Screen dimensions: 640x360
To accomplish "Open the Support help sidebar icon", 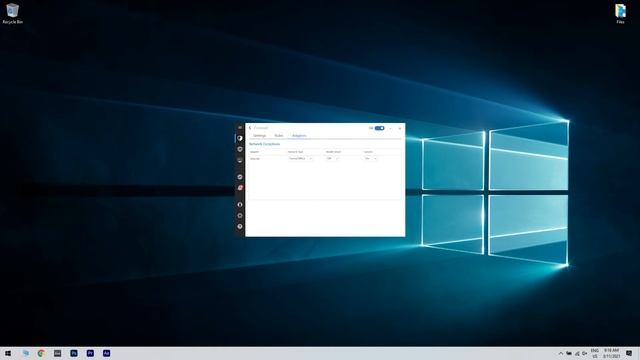I will (x=240, y=226).
